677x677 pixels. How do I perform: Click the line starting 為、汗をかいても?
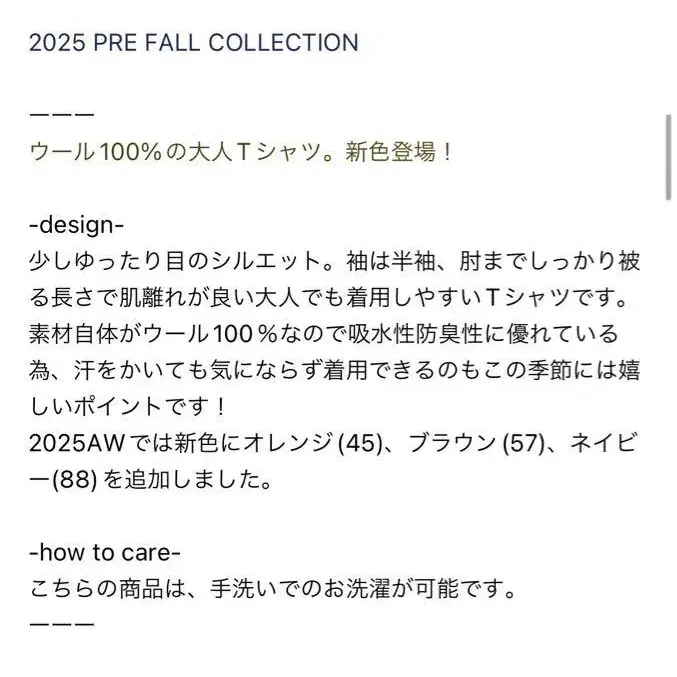(334, 371)
